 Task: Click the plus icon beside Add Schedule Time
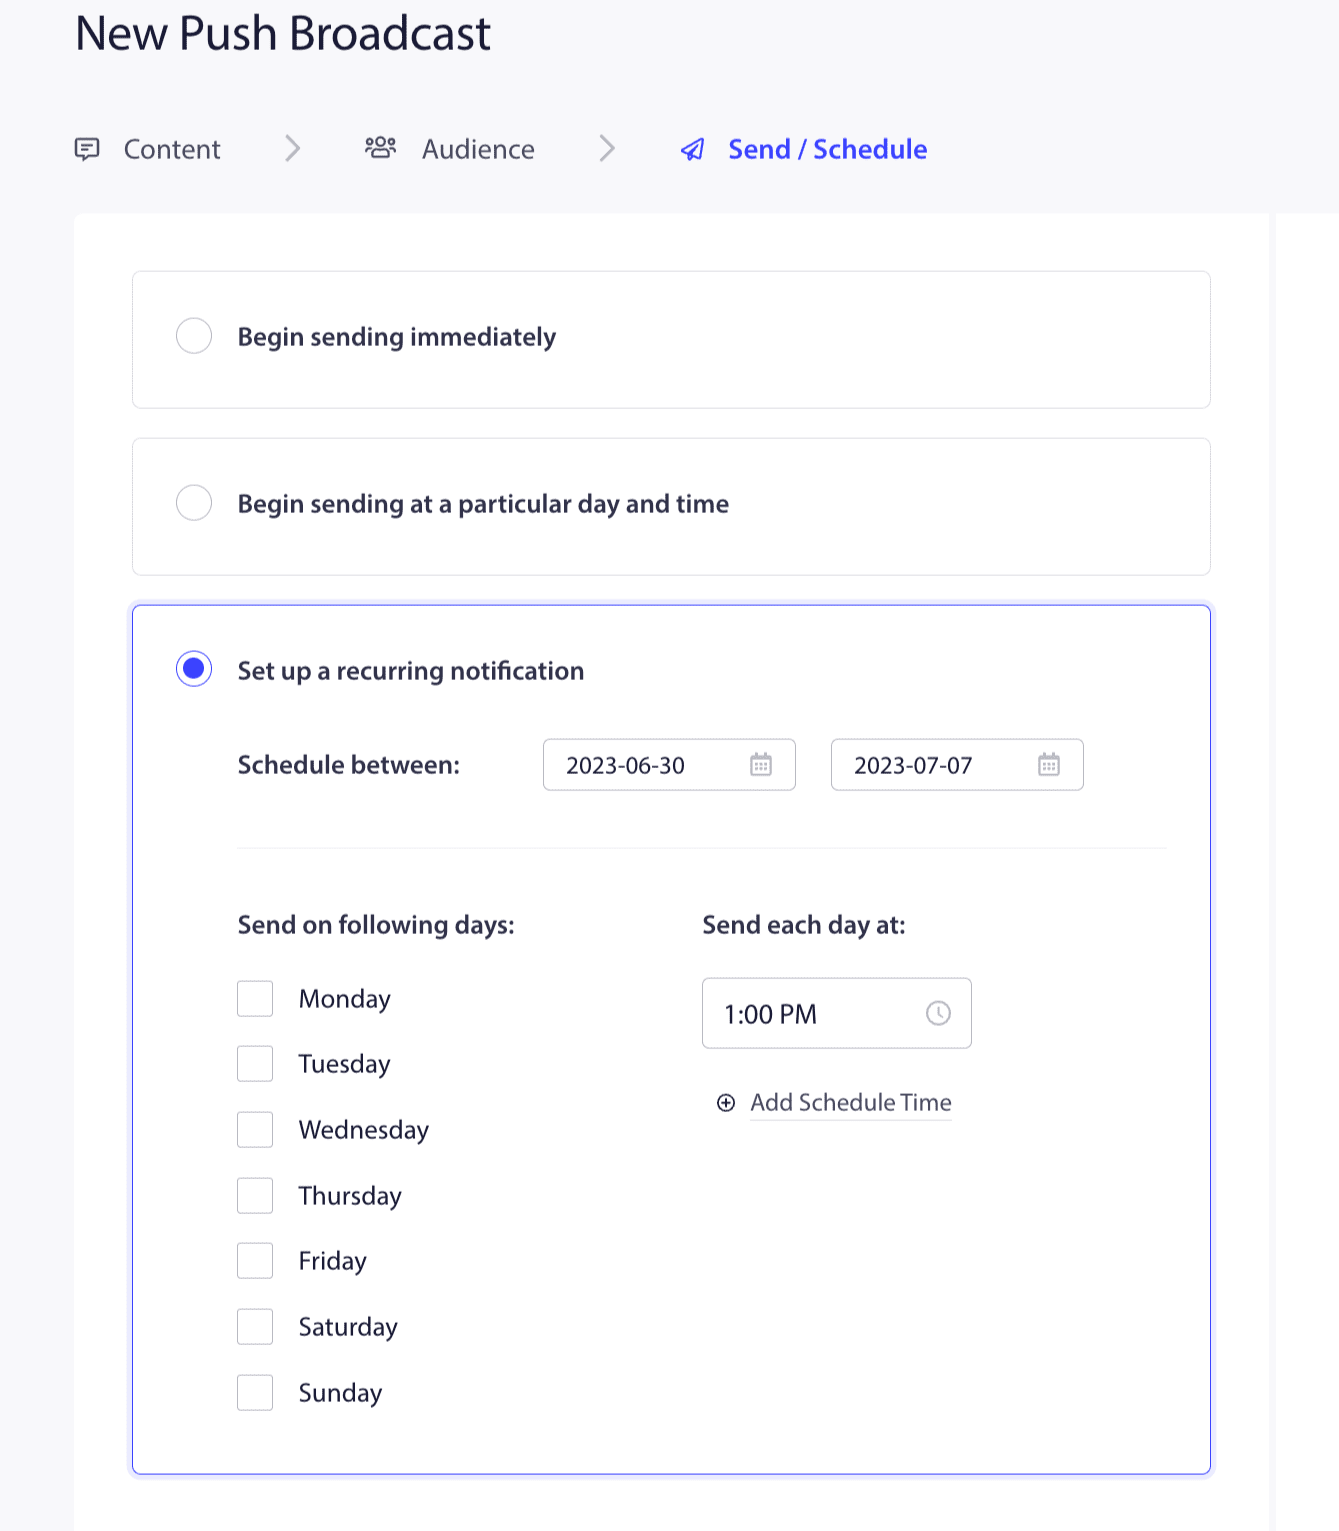coord(726,1102)
